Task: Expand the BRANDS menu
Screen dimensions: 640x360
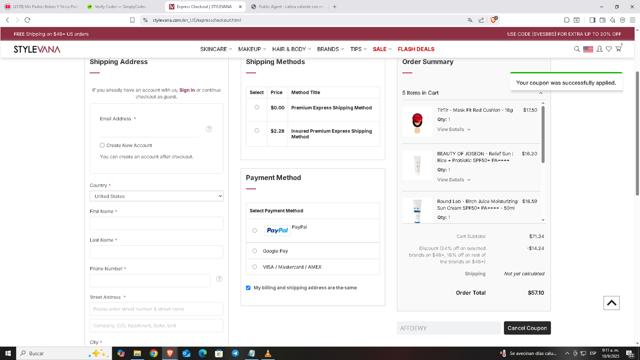Action: [x=330, y=49]
